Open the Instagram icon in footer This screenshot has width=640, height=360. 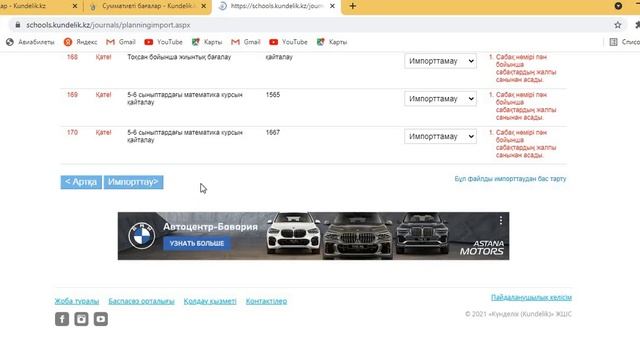coord(81,319)
